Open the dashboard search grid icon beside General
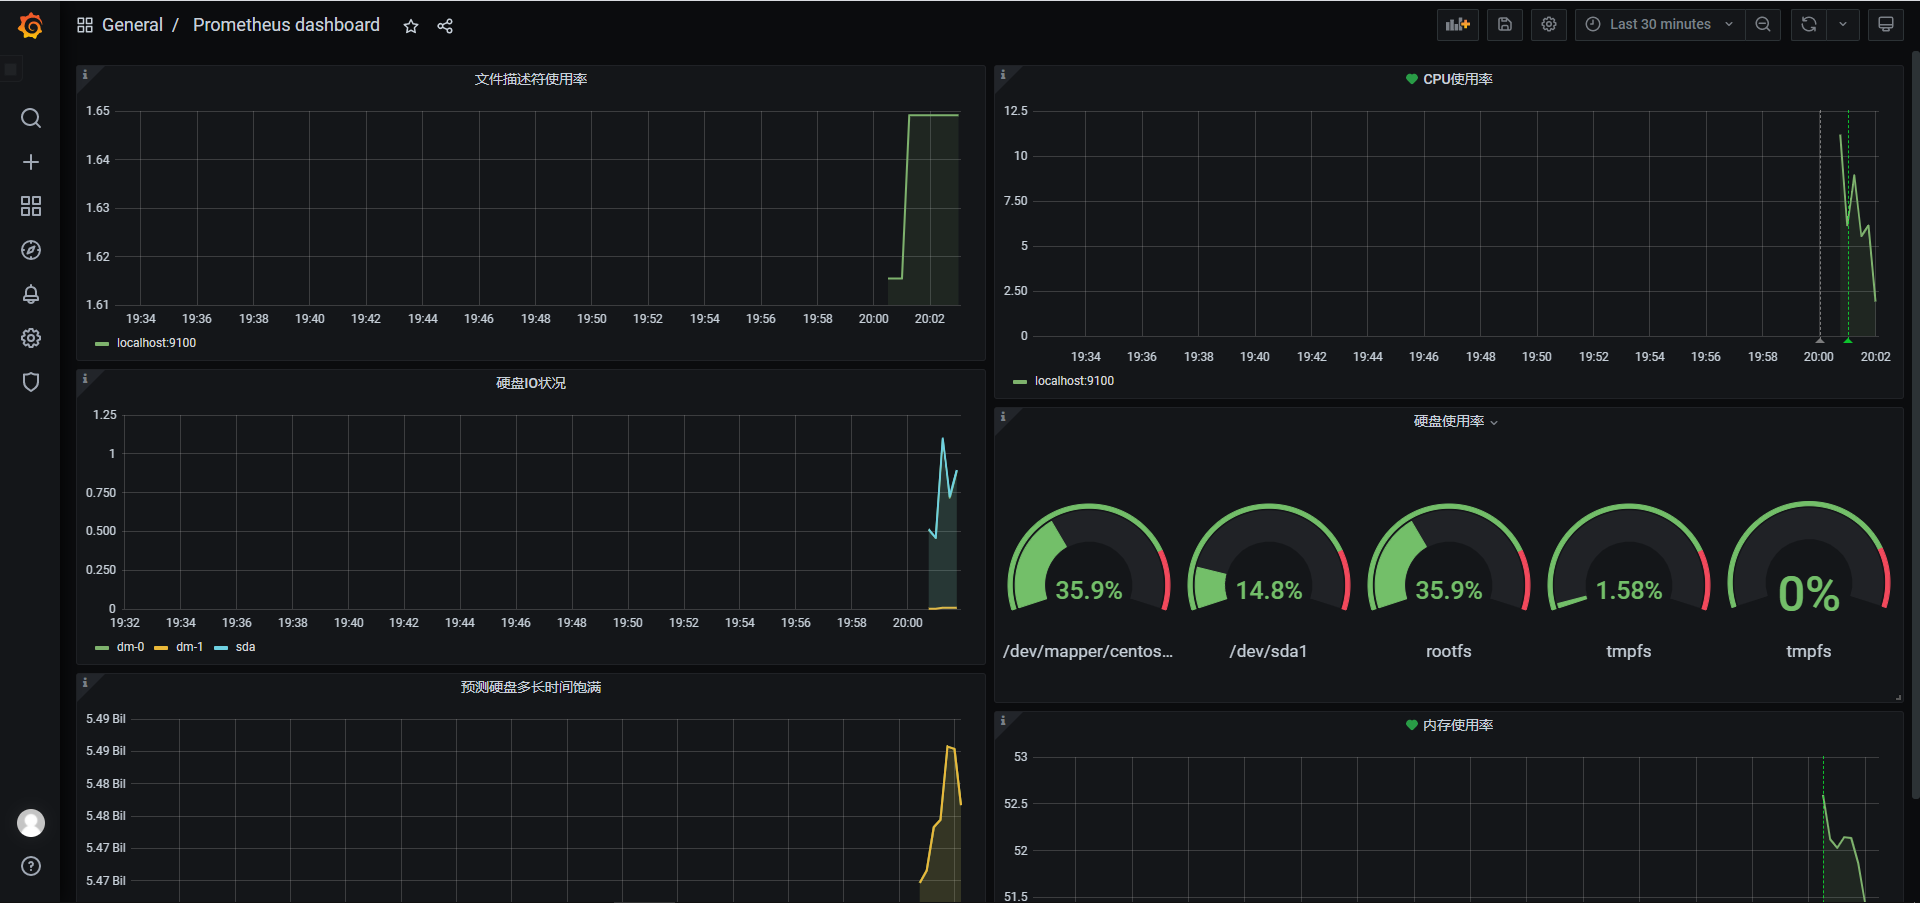Image resolution: width=1920 pixels, height=903 pixels. coord(85,25)
